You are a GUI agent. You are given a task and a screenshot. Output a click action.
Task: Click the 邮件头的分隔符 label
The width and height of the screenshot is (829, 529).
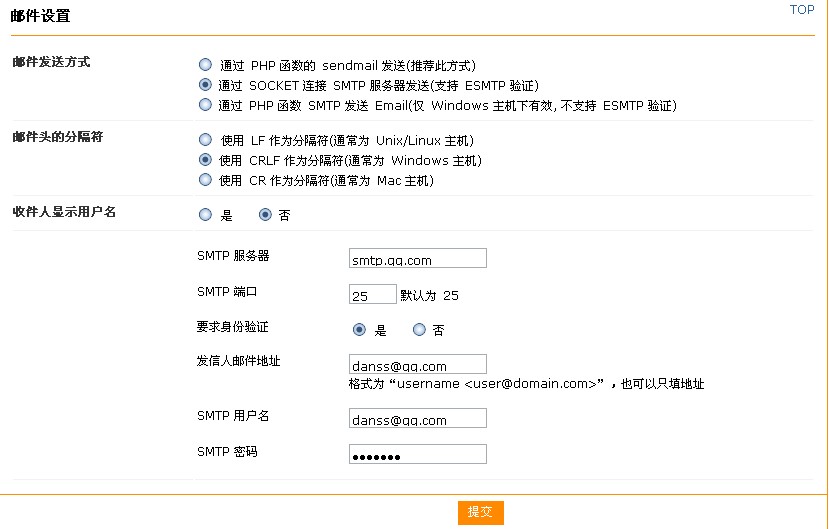(x=58, y=137)
